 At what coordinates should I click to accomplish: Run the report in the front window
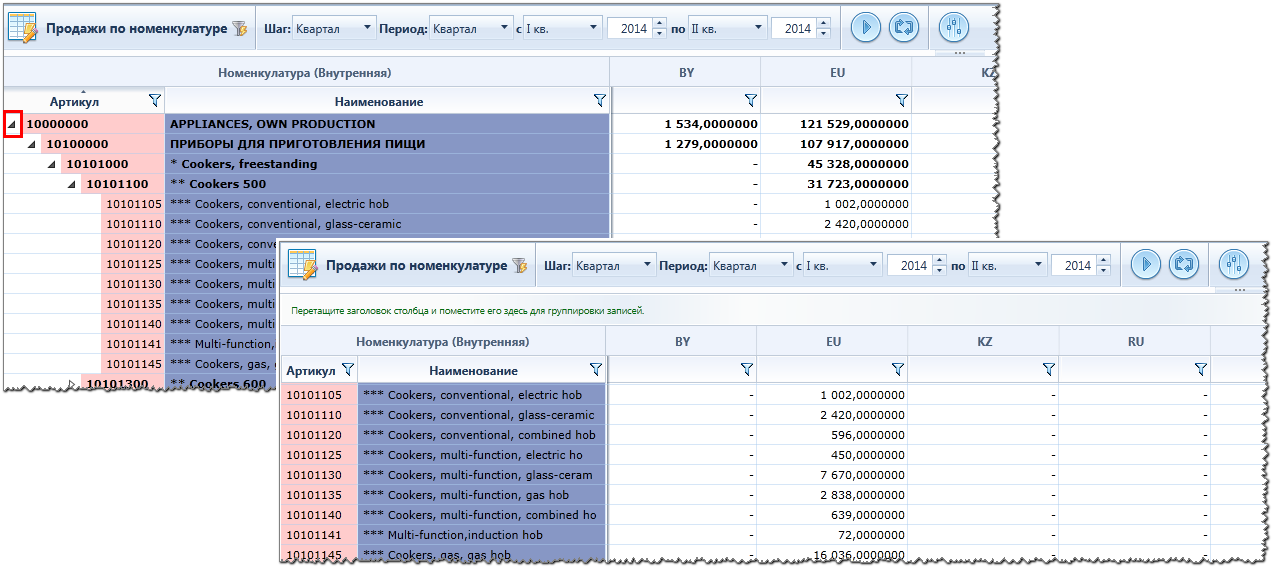click(1146, 264)
